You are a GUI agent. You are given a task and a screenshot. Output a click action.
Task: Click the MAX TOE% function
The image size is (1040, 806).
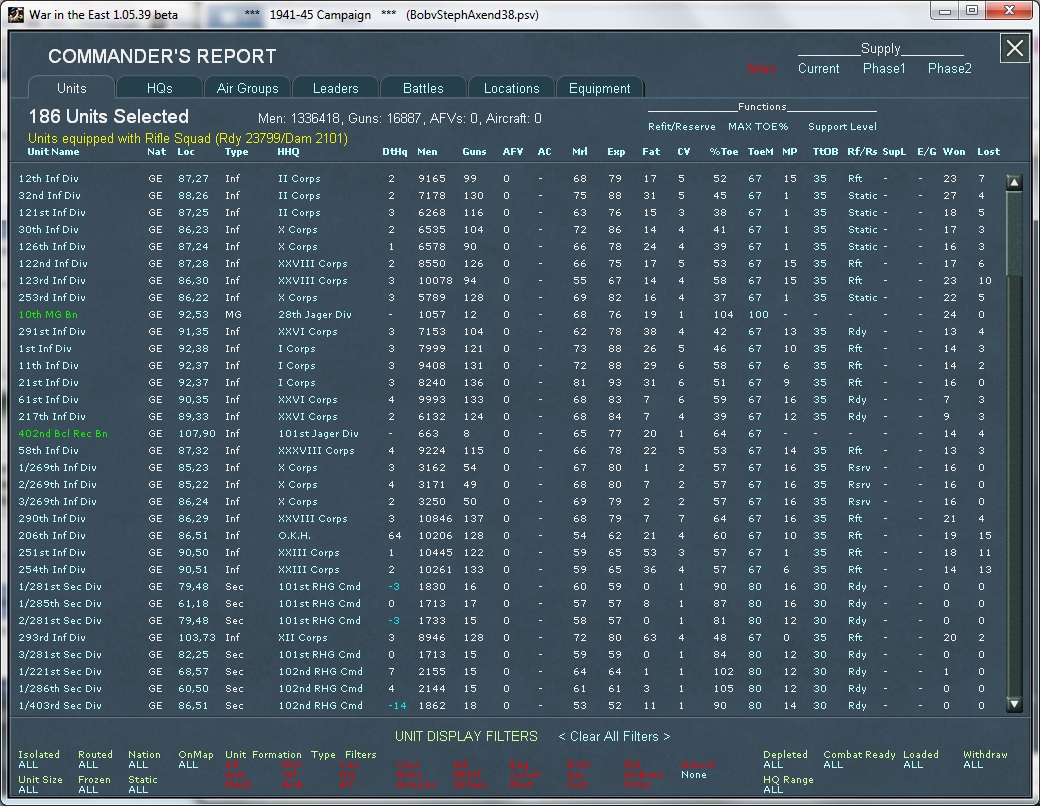758,127
